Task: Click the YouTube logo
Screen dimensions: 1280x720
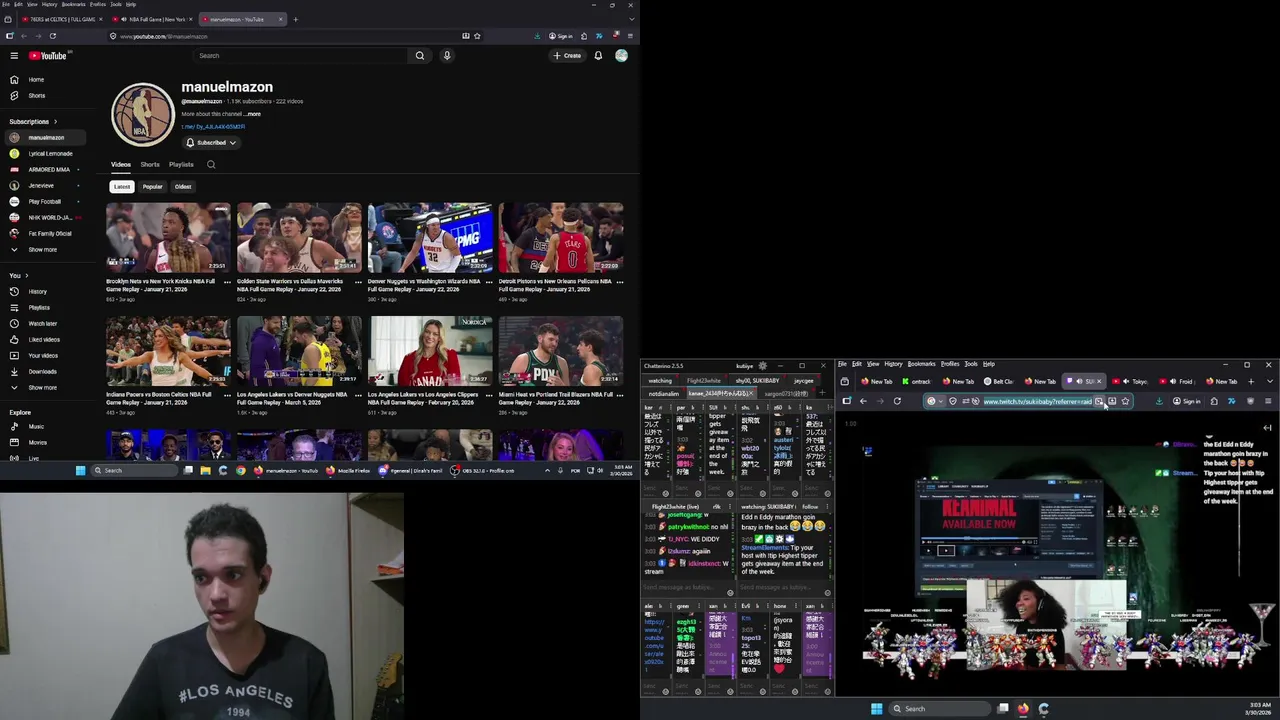Action: coord(47,56)
